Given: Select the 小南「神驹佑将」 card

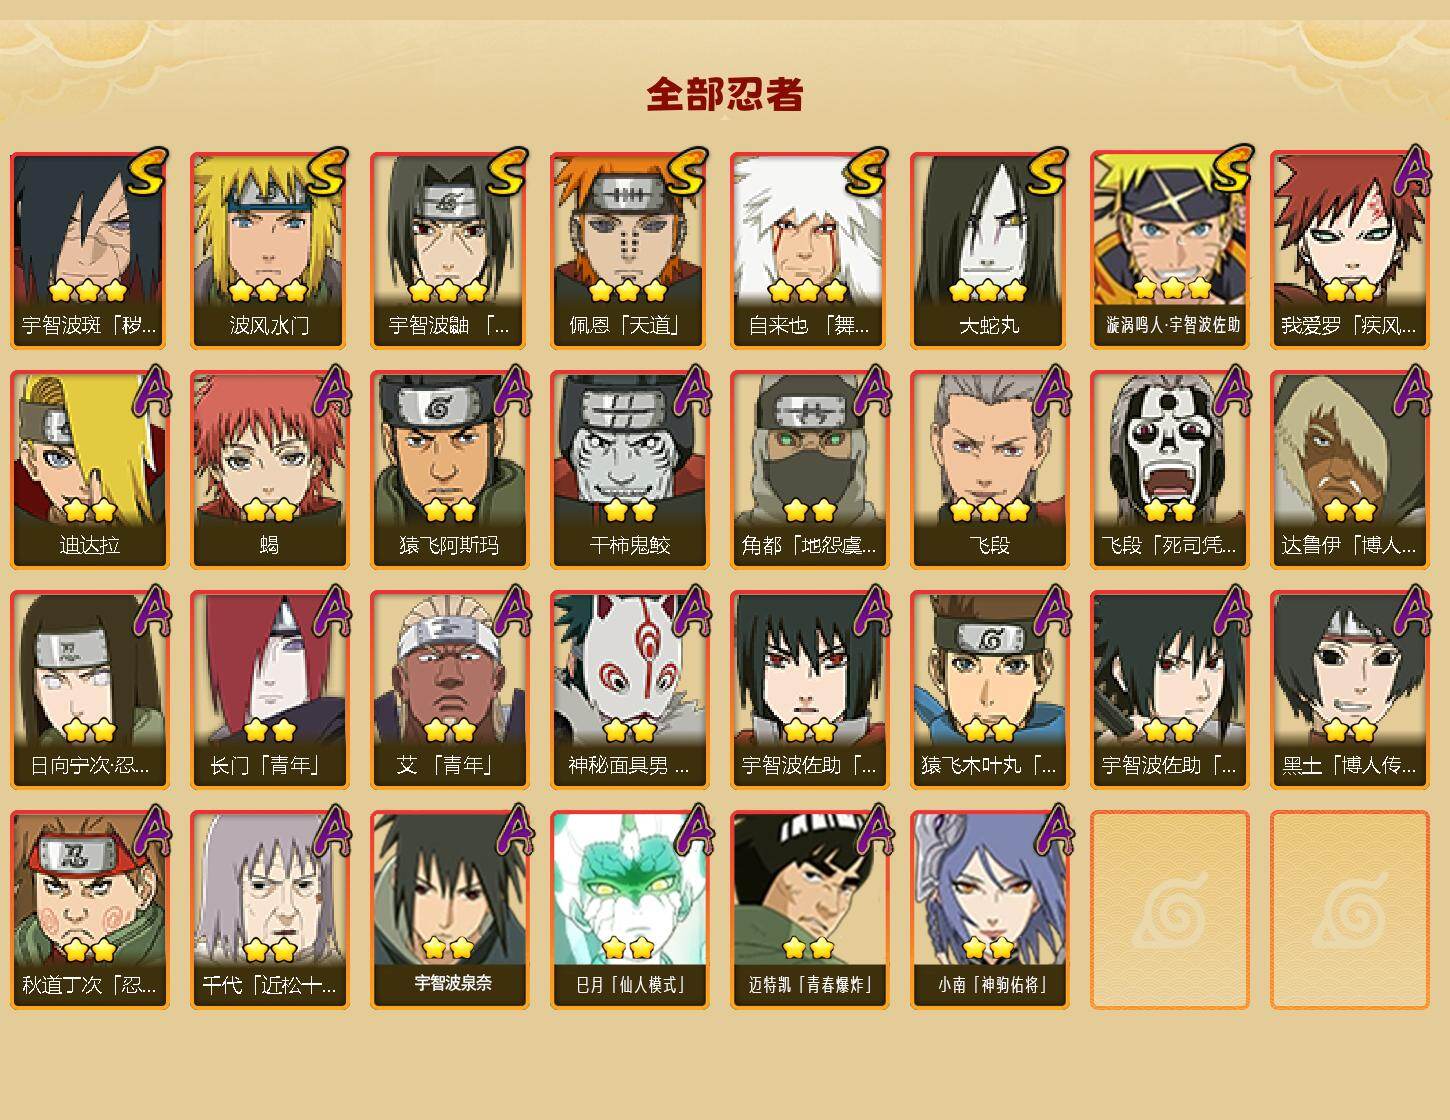Looking at the screenshot, I should [x=989, y=910].
